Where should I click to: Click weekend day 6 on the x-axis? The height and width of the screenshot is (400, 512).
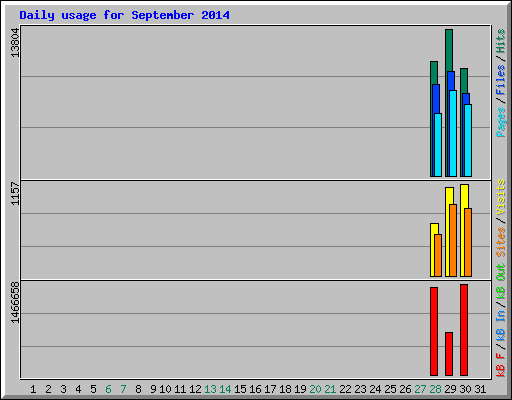[x=108, y=389]
